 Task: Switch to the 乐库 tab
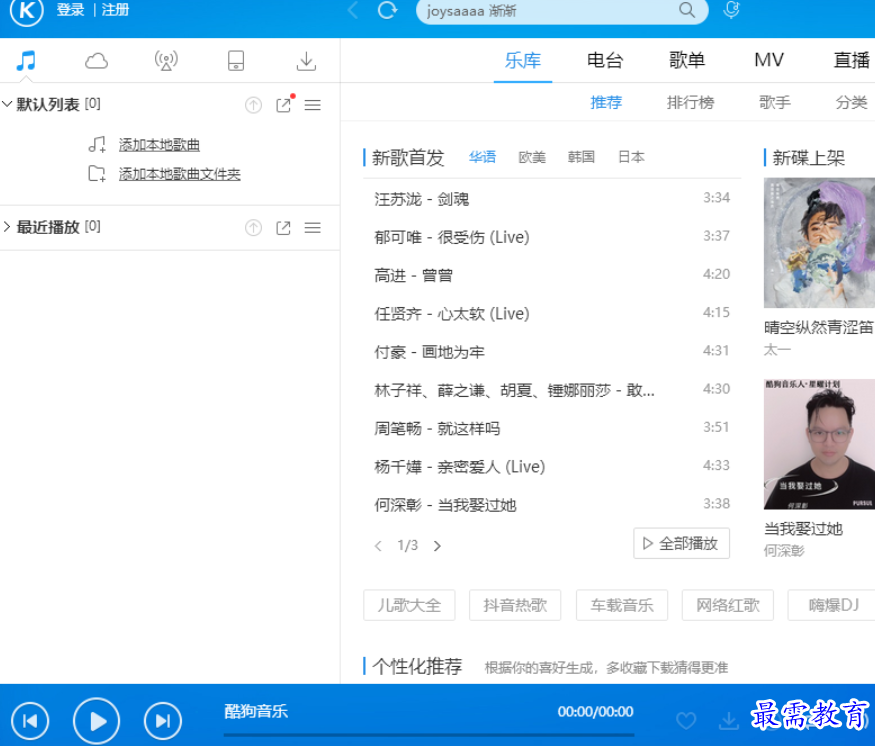[x=523, y=60]
